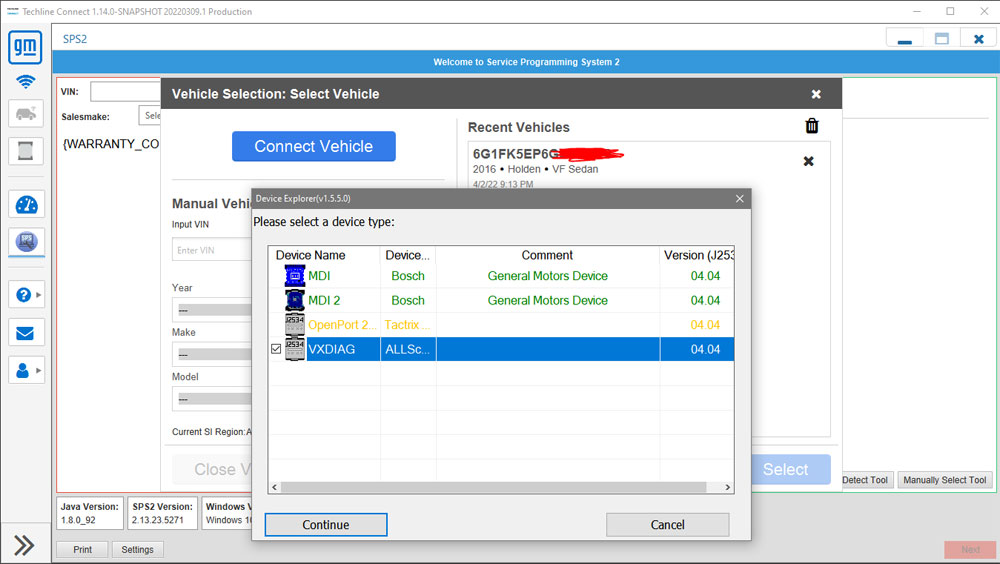Viewport: 1000px width, 564px height.
Task: Select the OpenPort 2 device row
Action: click(330, 325)
